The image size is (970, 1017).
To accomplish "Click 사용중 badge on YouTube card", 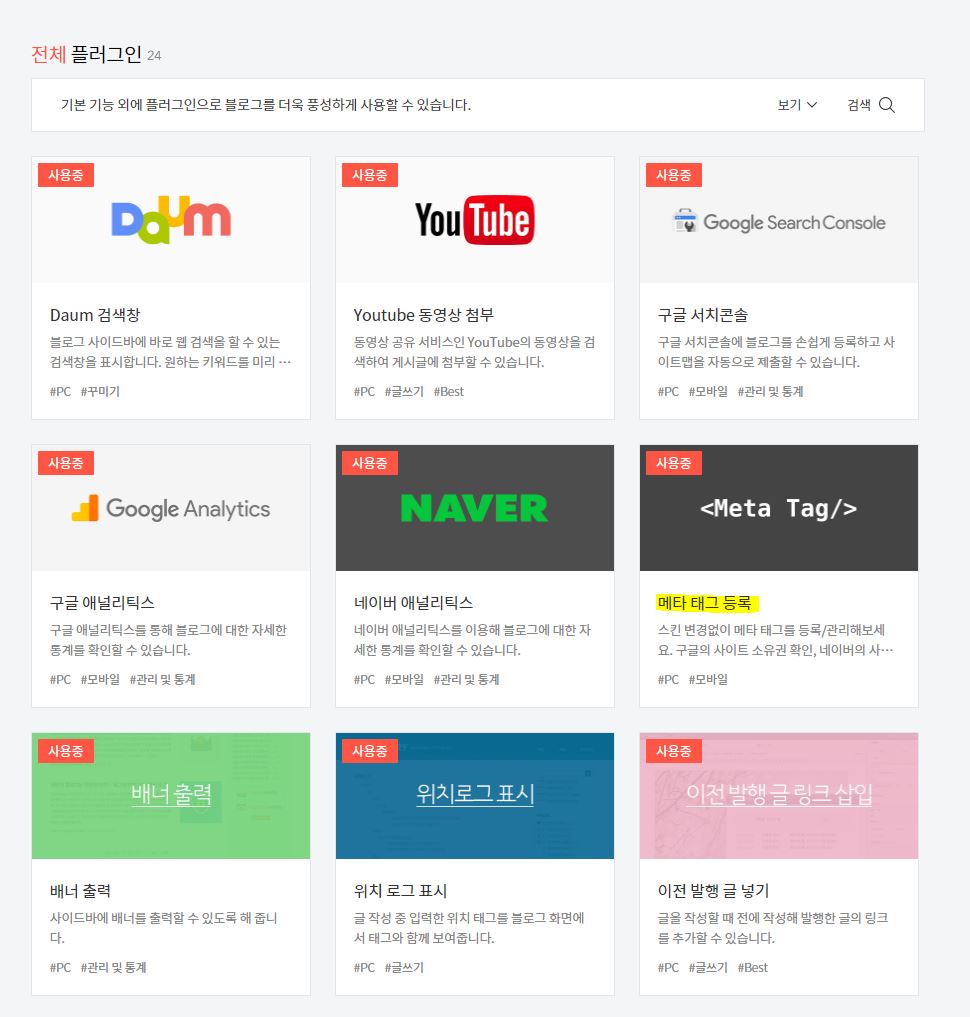I will point(370,175).
